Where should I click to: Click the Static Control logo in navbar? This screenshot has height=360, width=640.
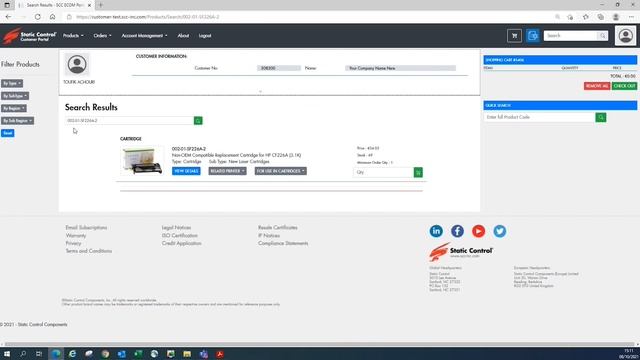tap(29, 36)
